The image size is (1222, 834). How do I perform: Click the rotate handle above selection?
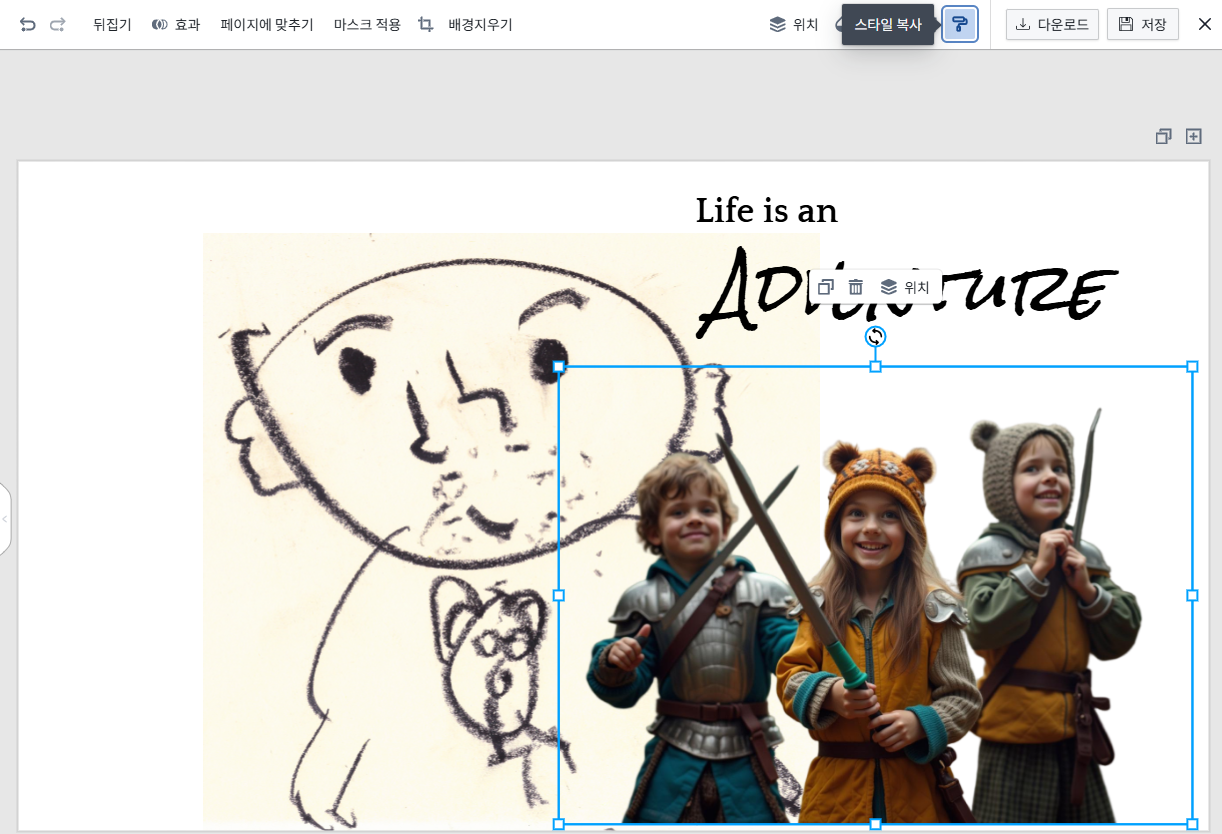pyautogui.click(x=875, y=336)
